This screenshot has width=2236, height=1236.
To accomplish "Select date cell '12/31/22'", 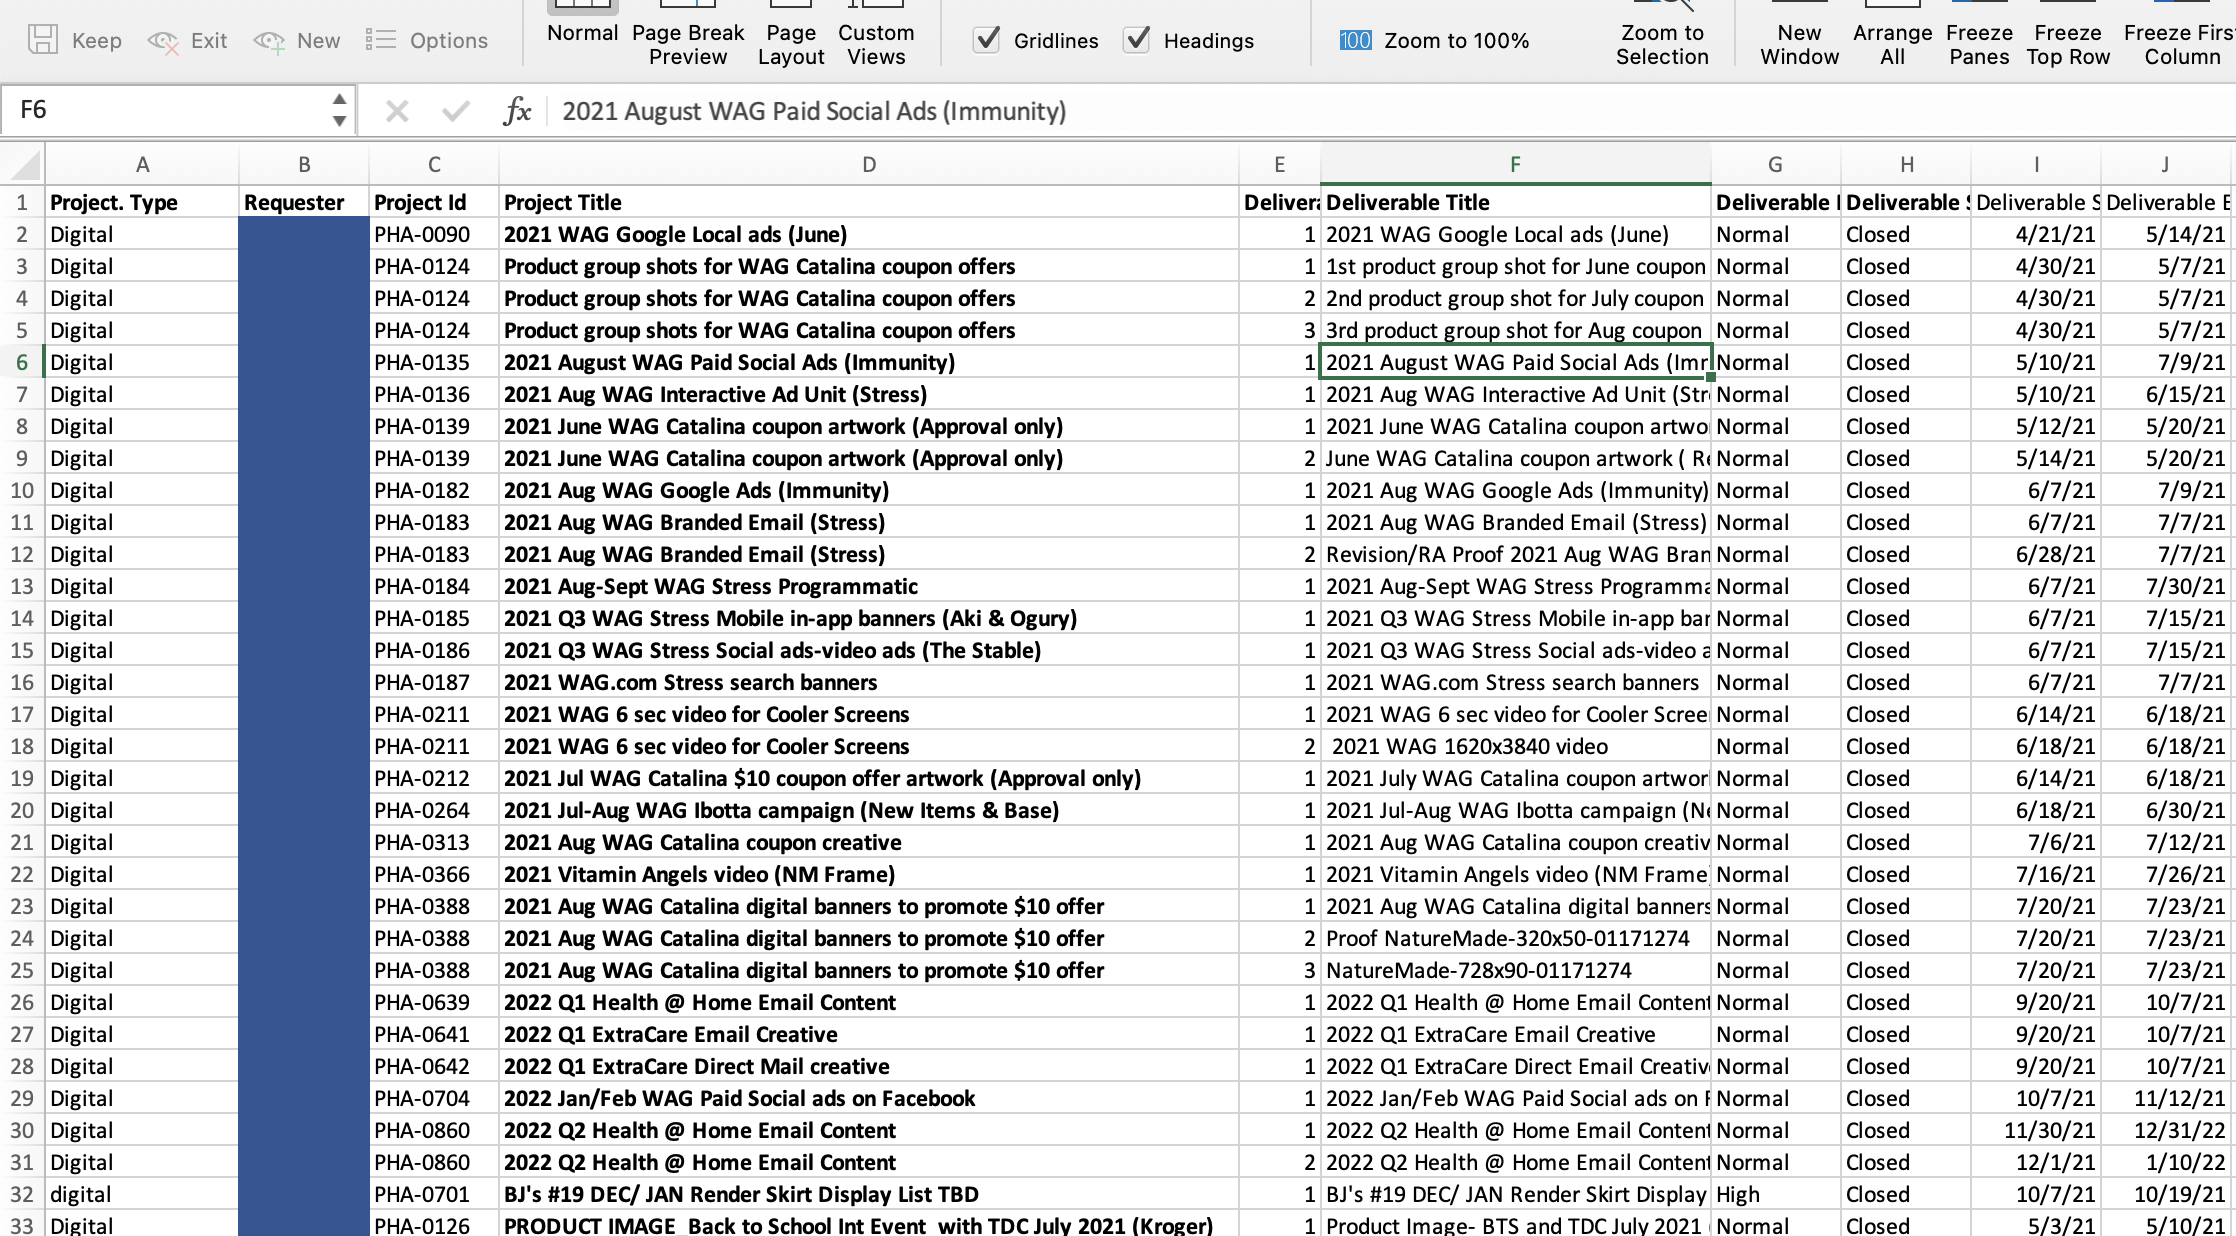I will [x=2166, y=1130].
